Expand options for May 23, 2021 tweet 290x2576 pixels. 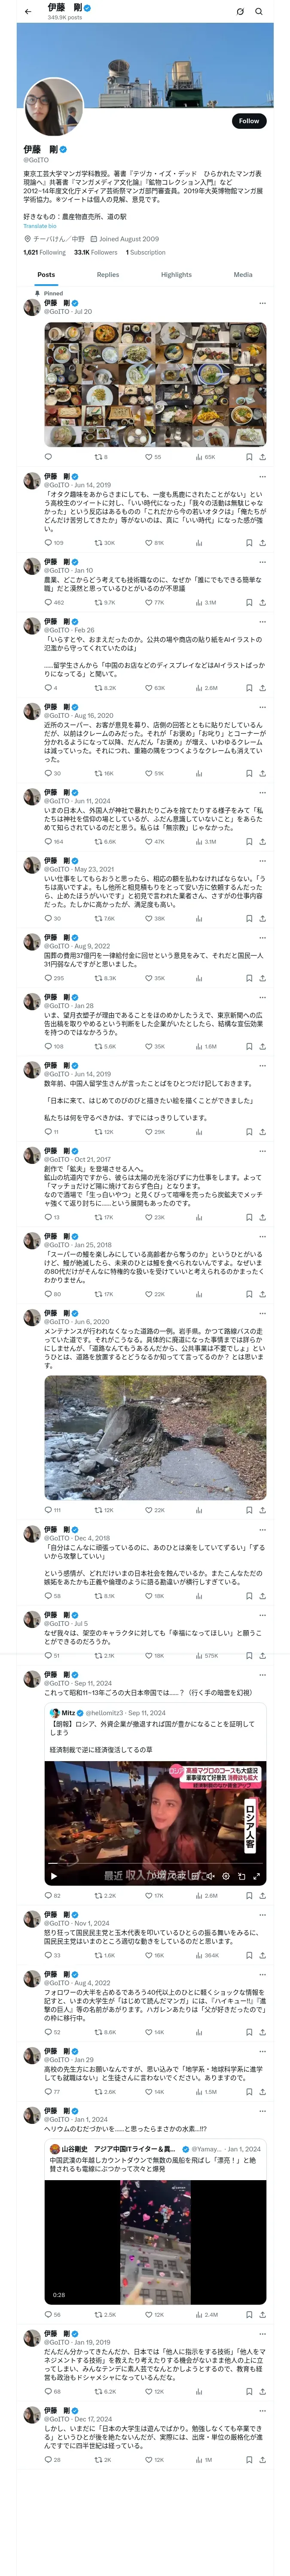coord(262,860)
